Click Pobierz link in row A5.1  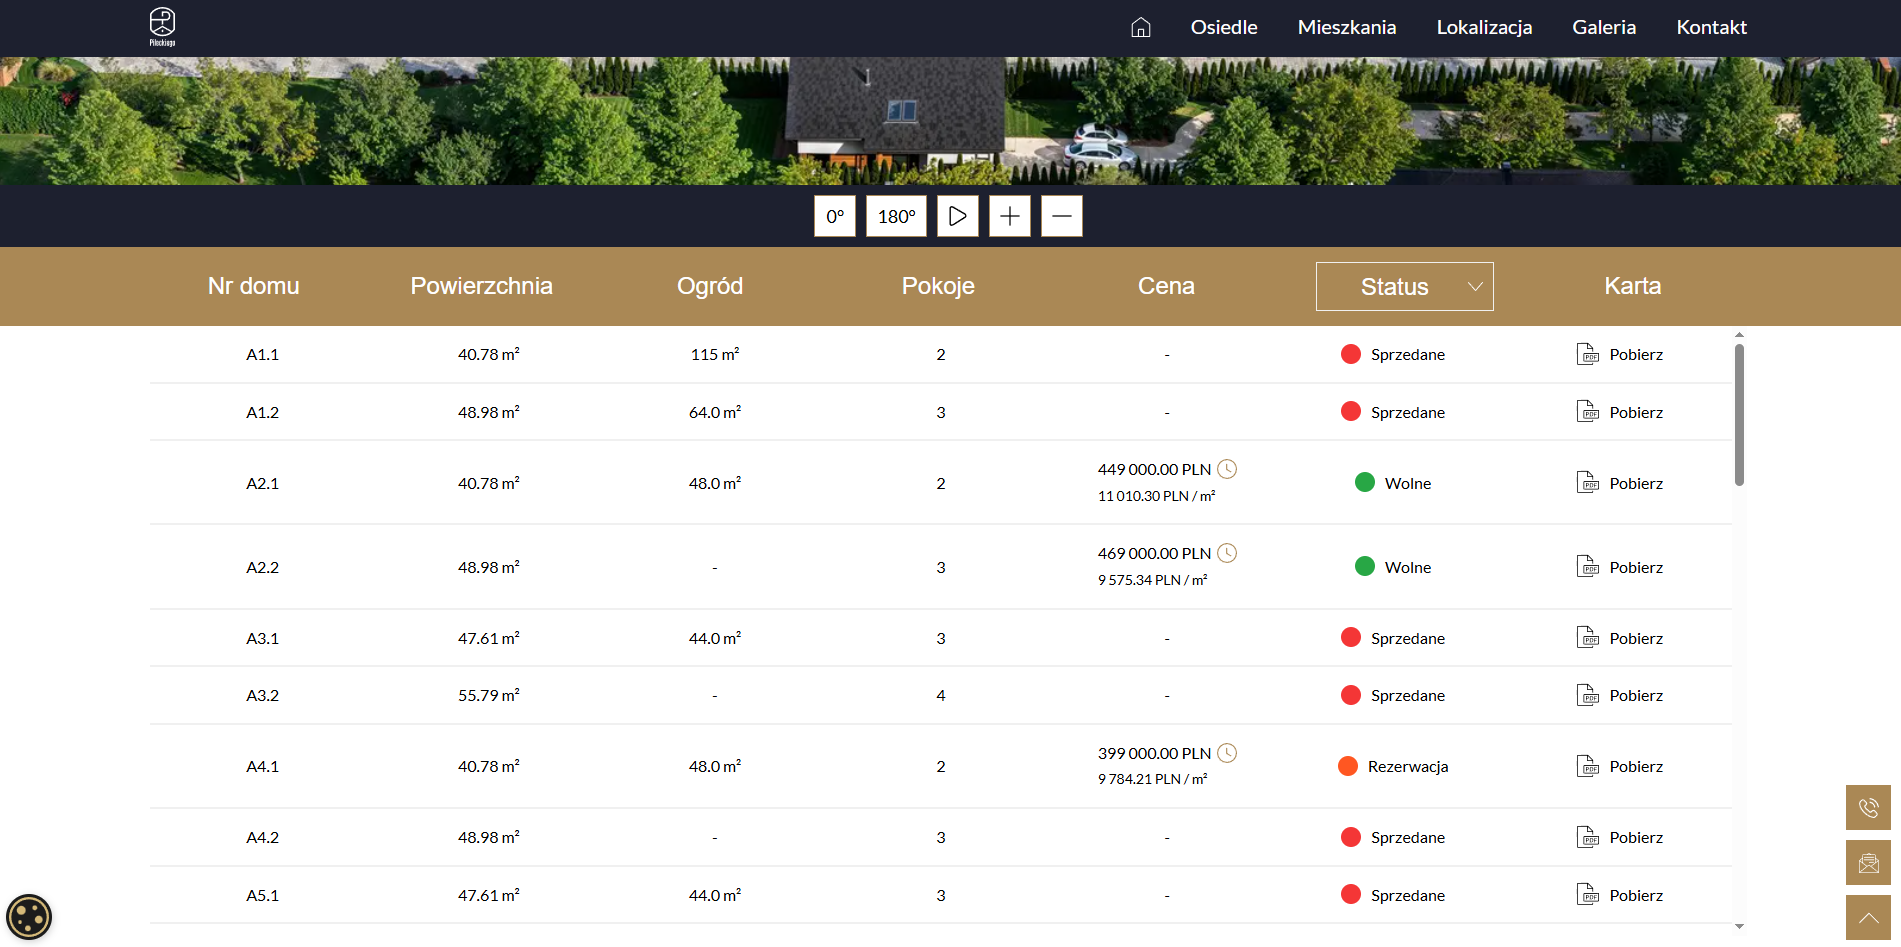[x=1636, y=896]
